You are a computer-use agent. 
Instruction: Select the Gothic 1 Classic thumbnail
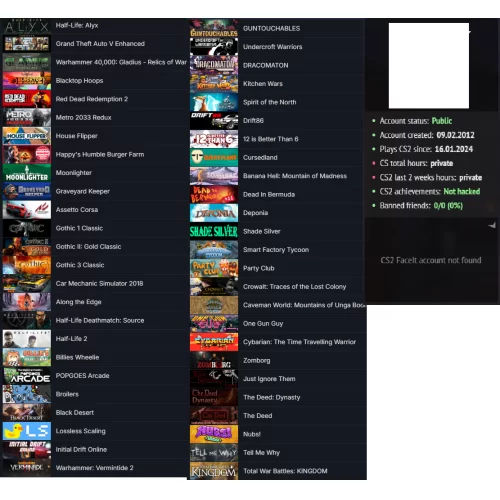27,228
